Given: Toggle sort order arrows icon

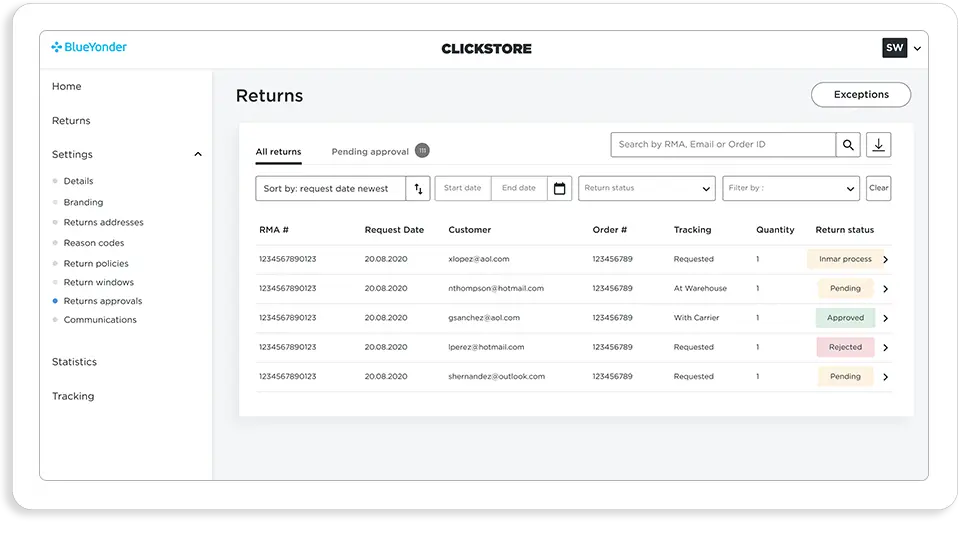Looking at the screenshot, I should coord(418,189).
